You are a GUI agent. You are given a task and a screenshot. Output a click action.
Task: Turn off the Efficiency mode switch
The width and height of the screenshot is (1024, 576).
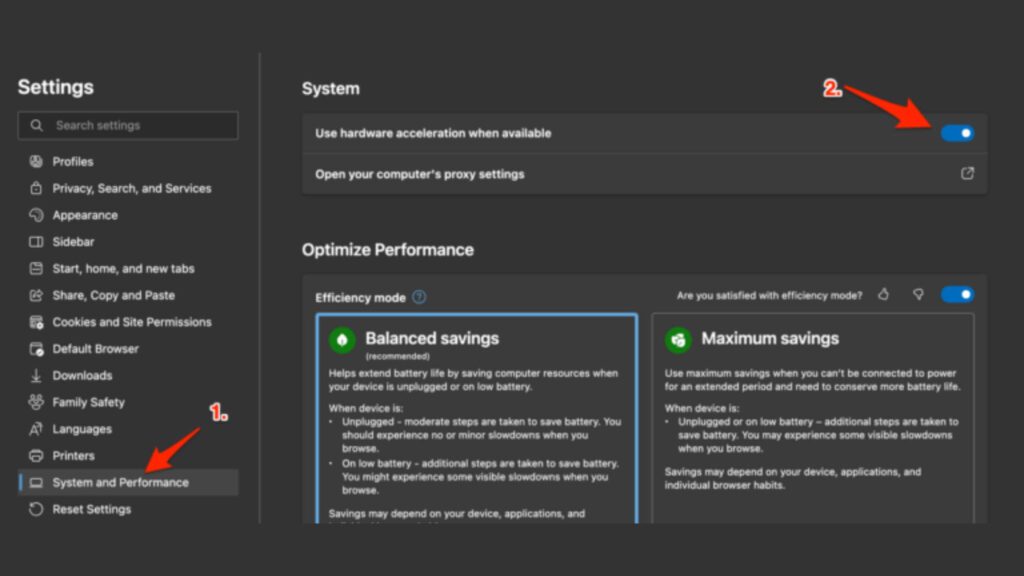957,295
